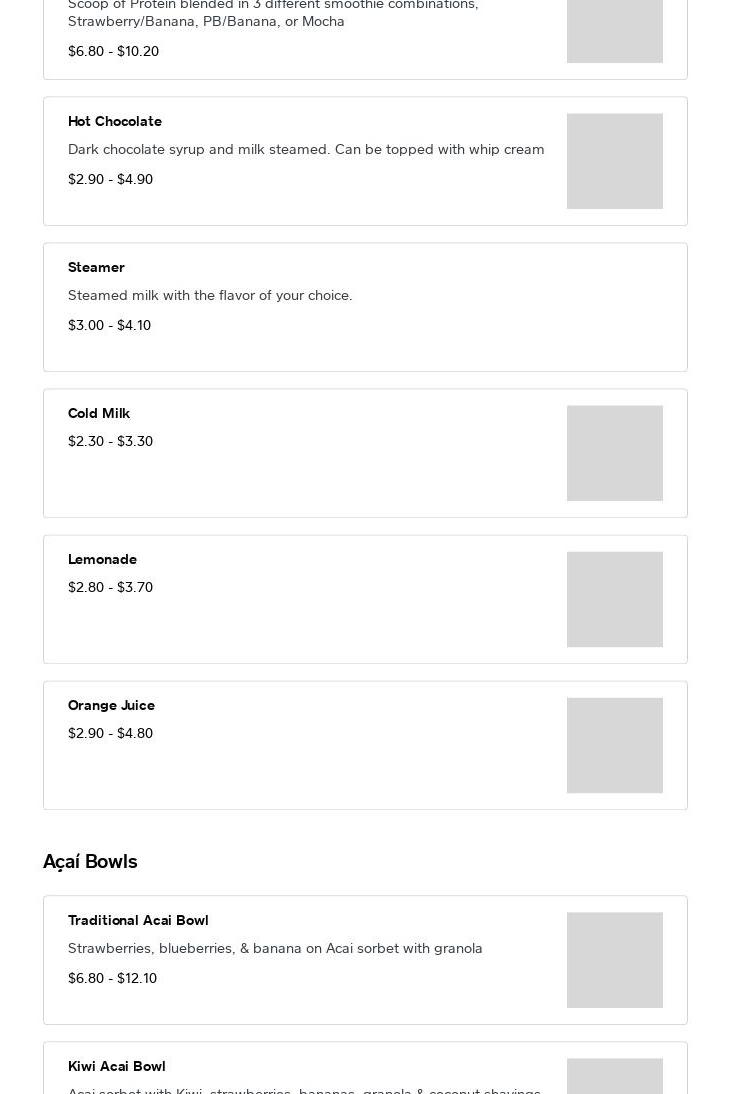730x1094 pixels.
Task: Click the Hot Chocolate placeholder image
Action: pyautogui.click(x=614, y=161)
